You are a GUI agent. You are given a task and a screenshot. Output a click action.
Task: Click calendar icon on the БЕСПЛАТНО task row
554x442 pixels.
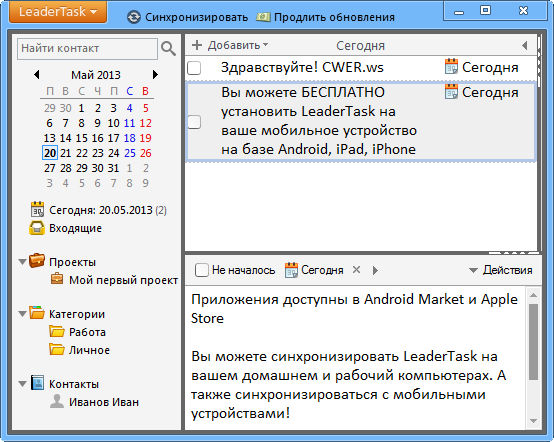451,92
